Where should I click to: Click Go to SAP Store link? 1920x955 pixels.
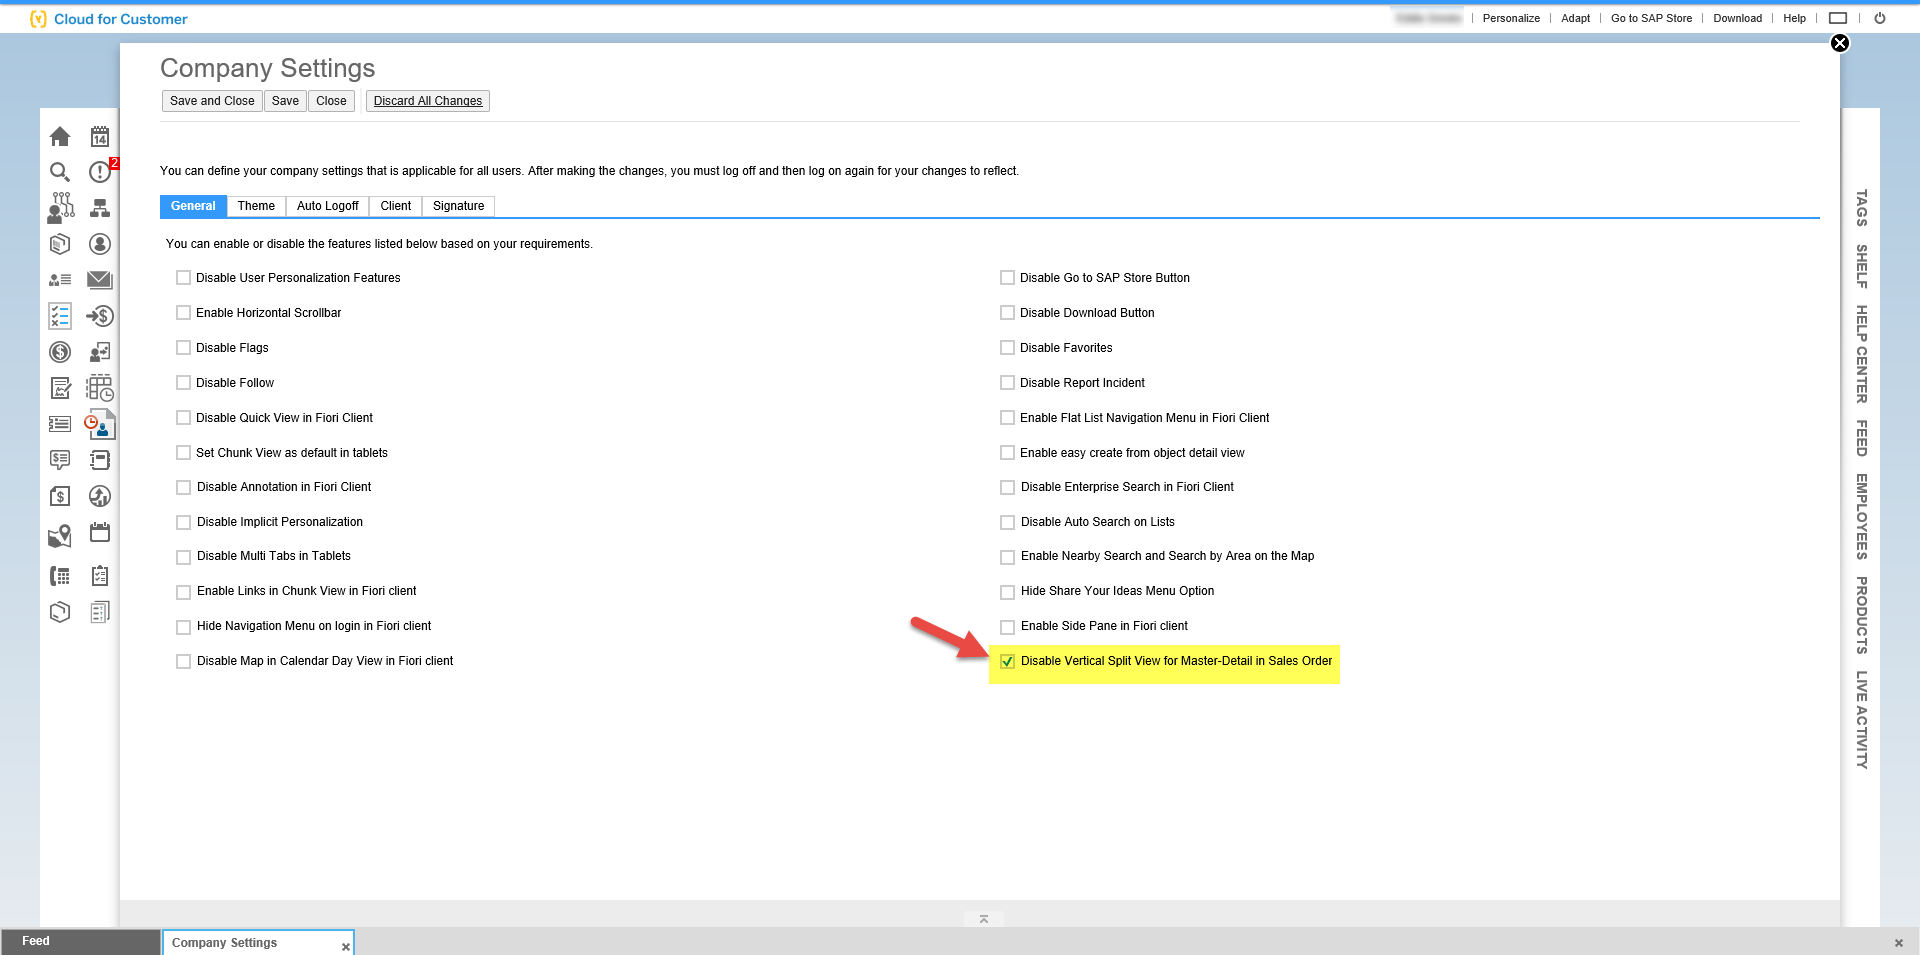pos(1652,18)
